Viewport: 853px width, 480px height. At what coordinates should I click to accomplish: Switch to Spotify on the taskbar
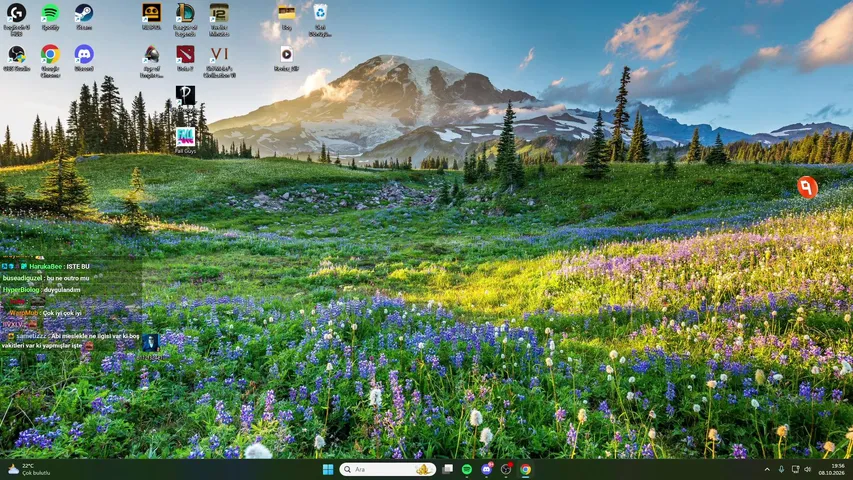467,469
